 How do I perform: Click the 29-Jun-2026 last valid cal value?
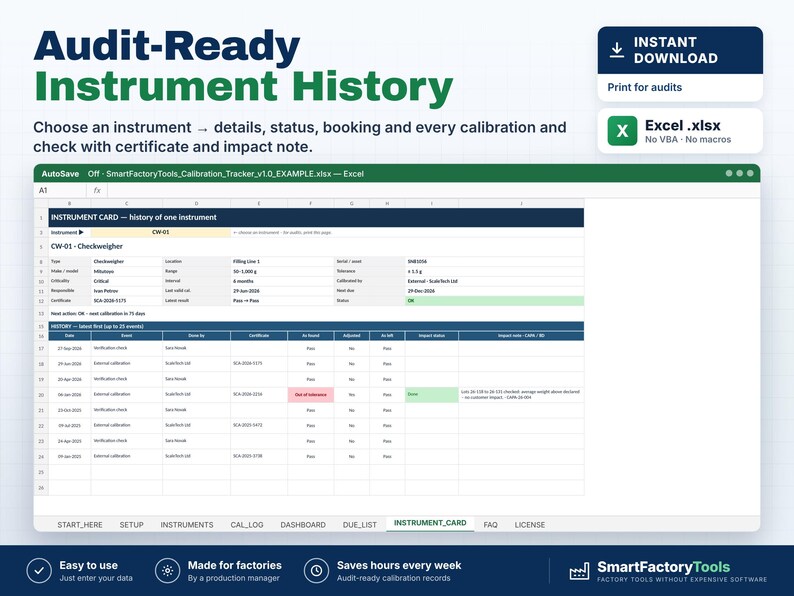pos(246,291)
